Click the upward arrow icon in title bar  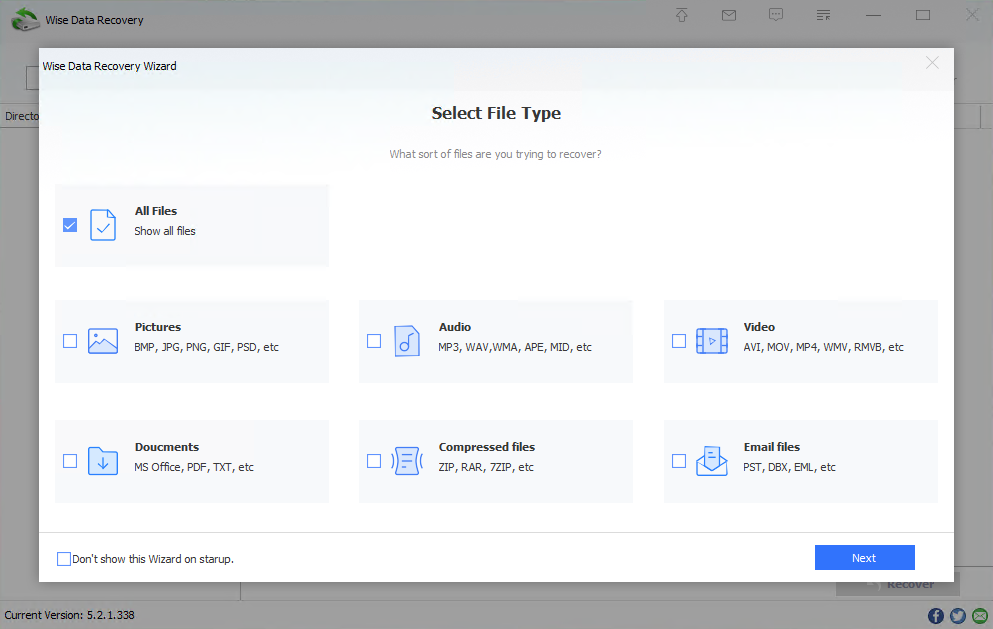tap(681, 15)
